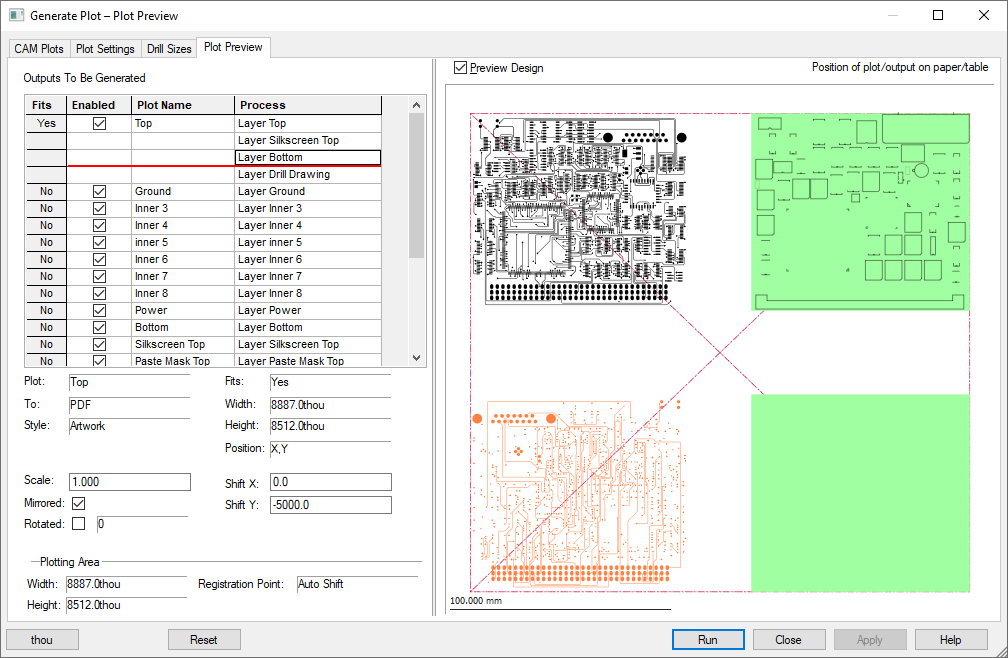Viewport: 1008px width, 658px height.
Task: Disable the Mirrored checkbox
Action: (79, 503)
